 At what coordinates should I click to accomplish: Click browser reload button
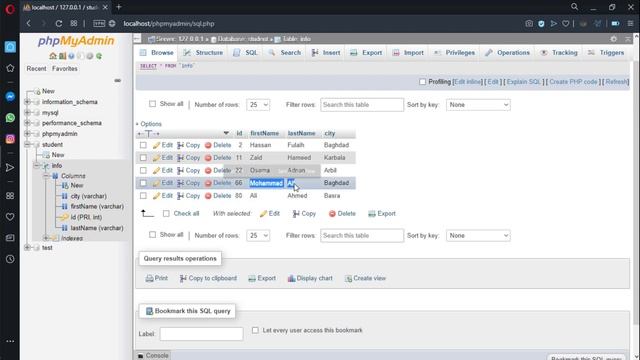[x=59, y=24]
